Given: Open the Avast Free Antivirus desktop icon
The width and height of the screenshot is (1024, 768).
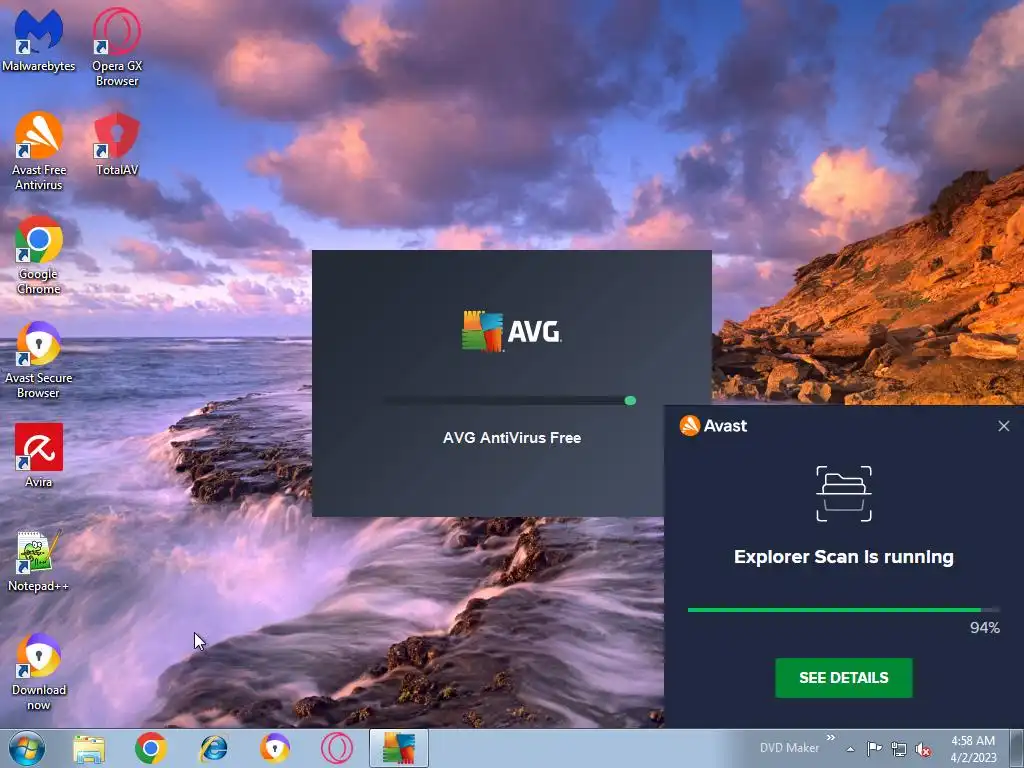Looking at the screenshot, I should 39,150.
